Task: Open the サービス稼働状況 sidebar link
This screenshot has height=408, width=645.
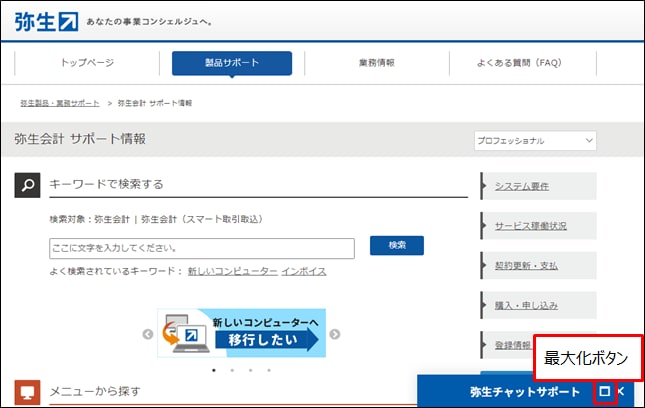Action: click(x=531, y=226)
